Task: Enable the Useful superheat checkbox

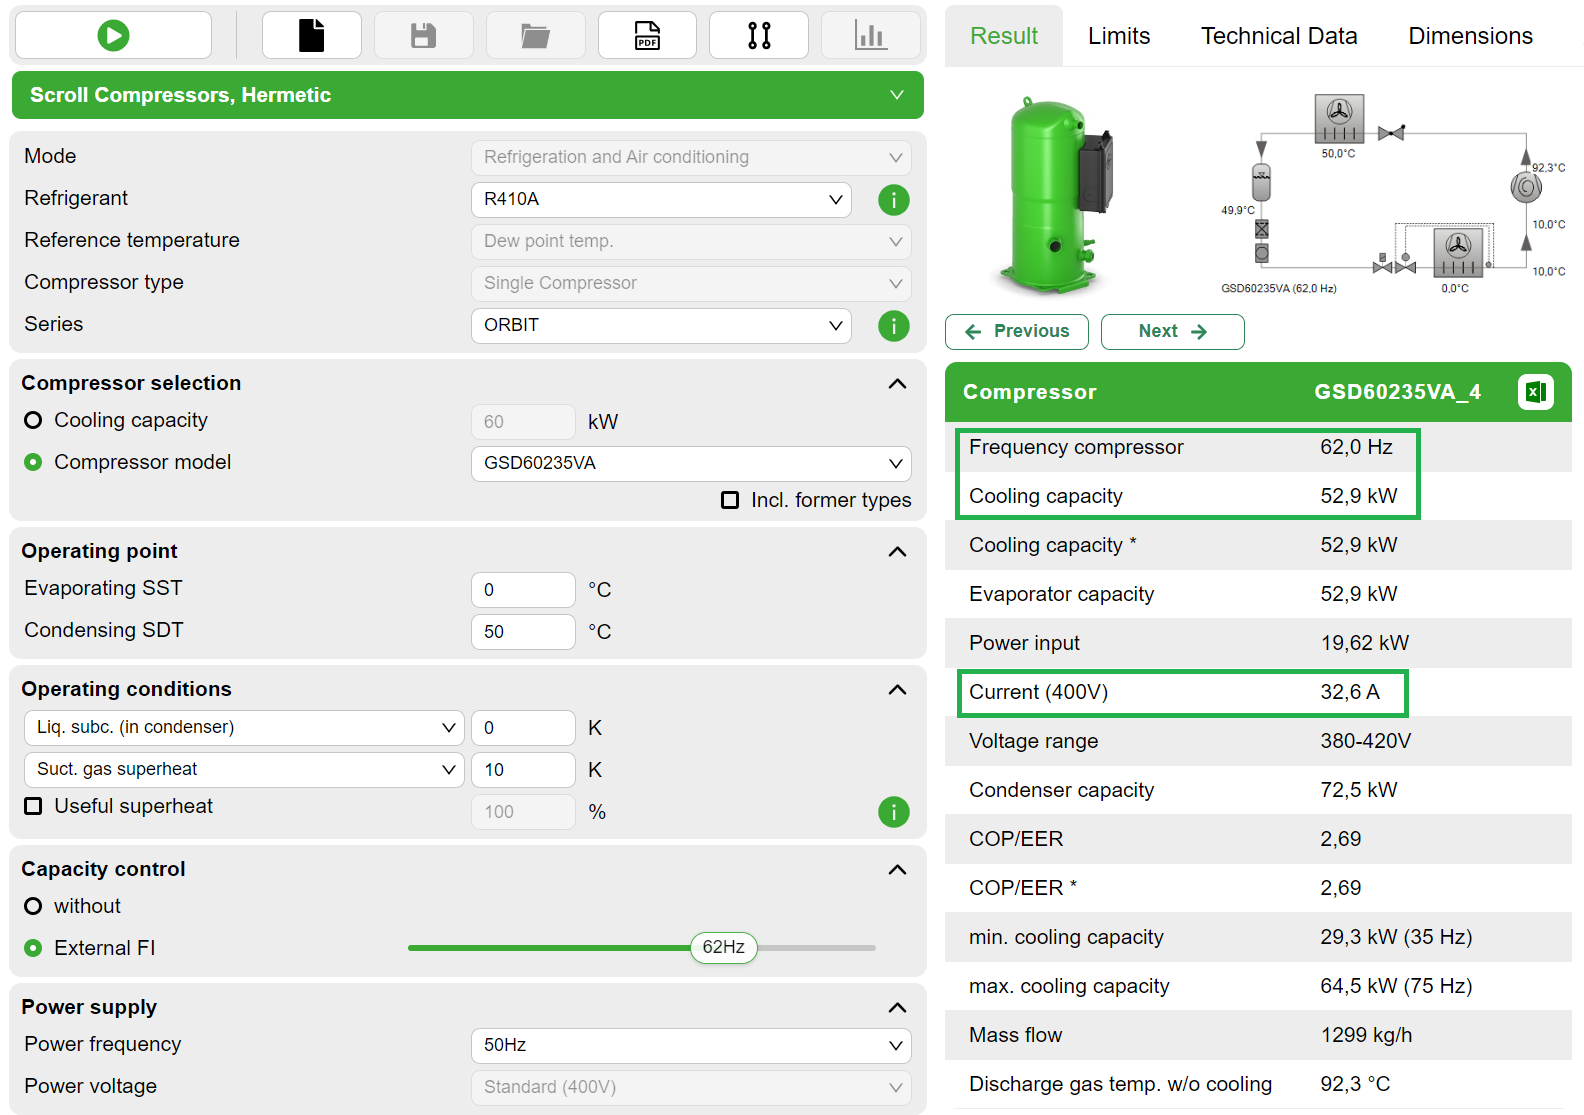Action: click(x=33, y=806)
